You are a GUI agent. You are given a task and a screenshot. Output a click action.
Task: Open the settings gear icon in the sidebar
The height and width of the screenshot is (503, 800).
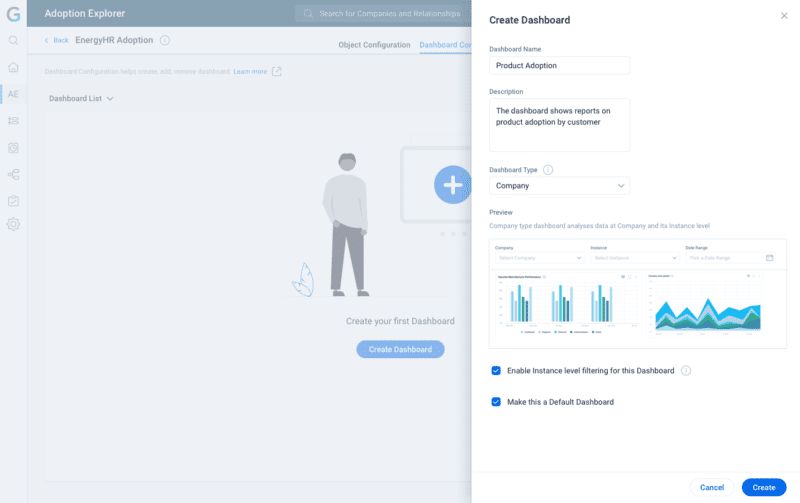coord(13,224)
